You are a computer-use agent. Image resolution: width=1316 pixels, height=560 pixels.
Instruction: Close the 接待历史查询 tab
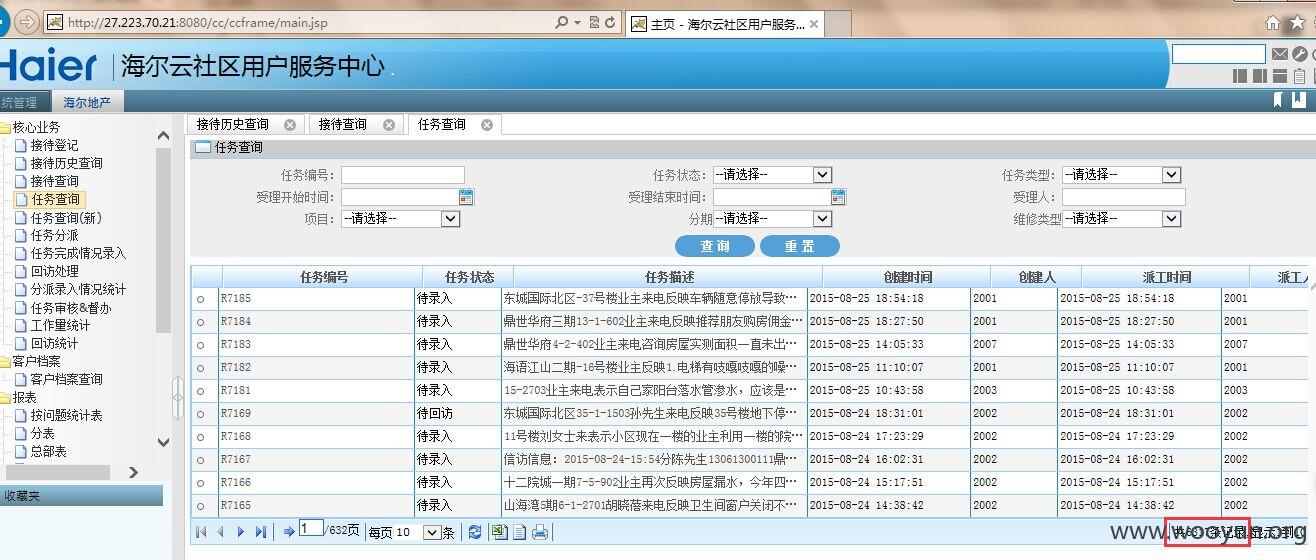click(290, 125)
